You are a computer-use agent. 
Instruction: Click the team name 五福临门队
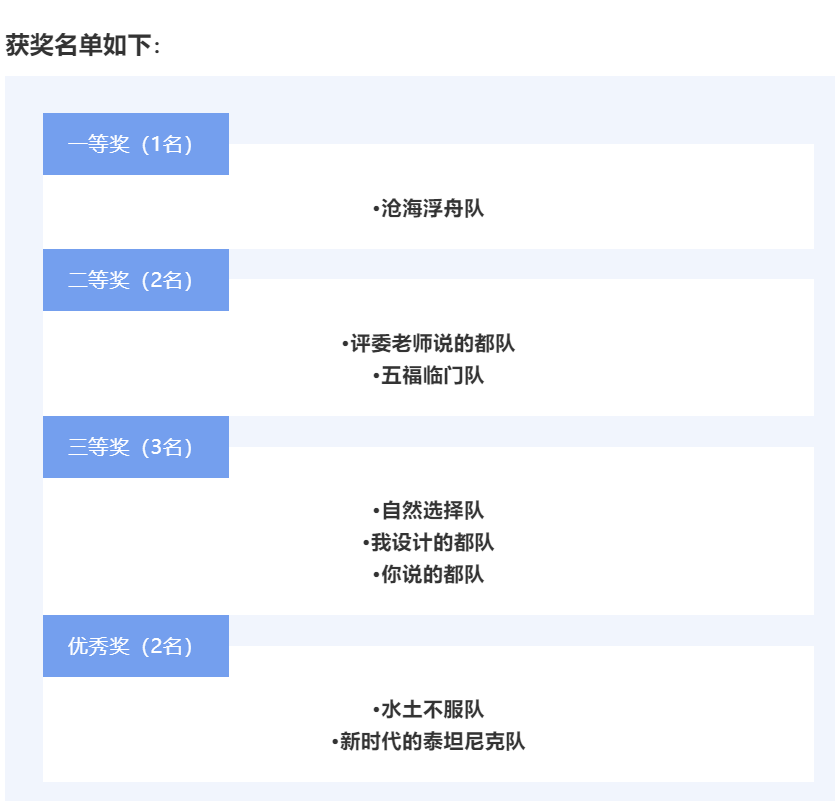[433, 376]
